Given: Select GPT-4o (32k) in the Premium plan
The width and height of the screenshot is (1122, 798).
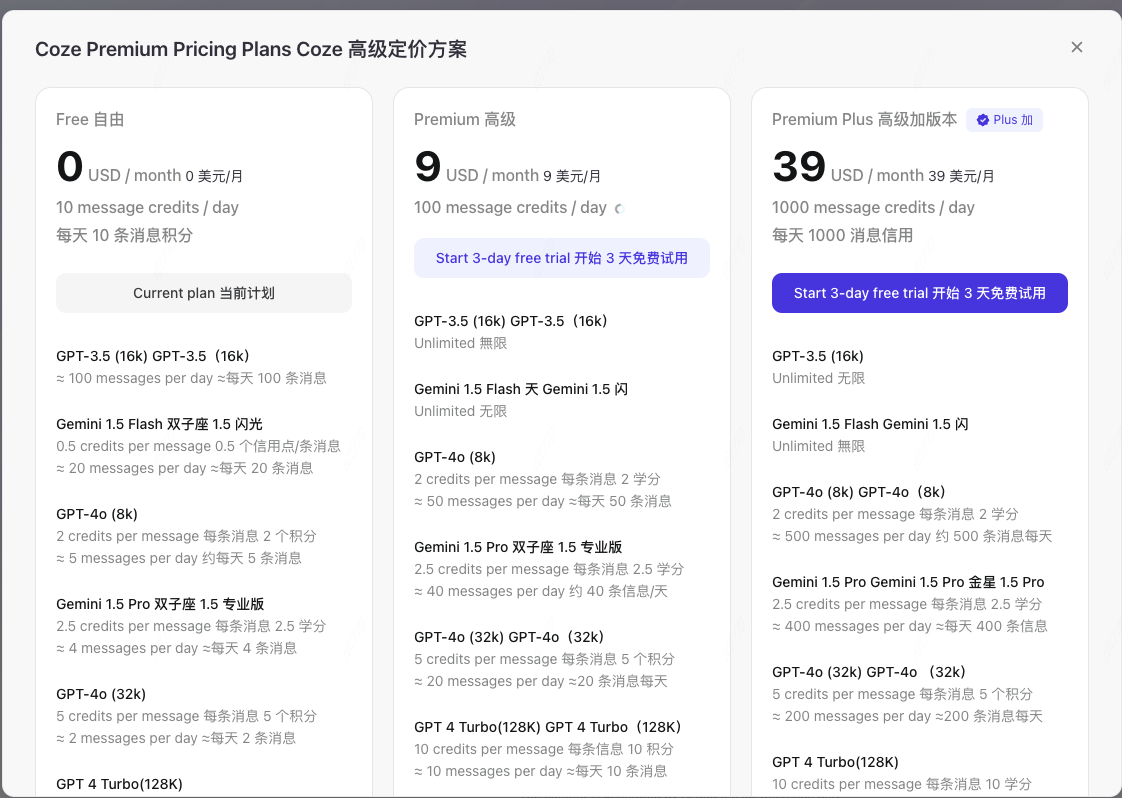Looking at the screenshot, I should tap(509, 638).
